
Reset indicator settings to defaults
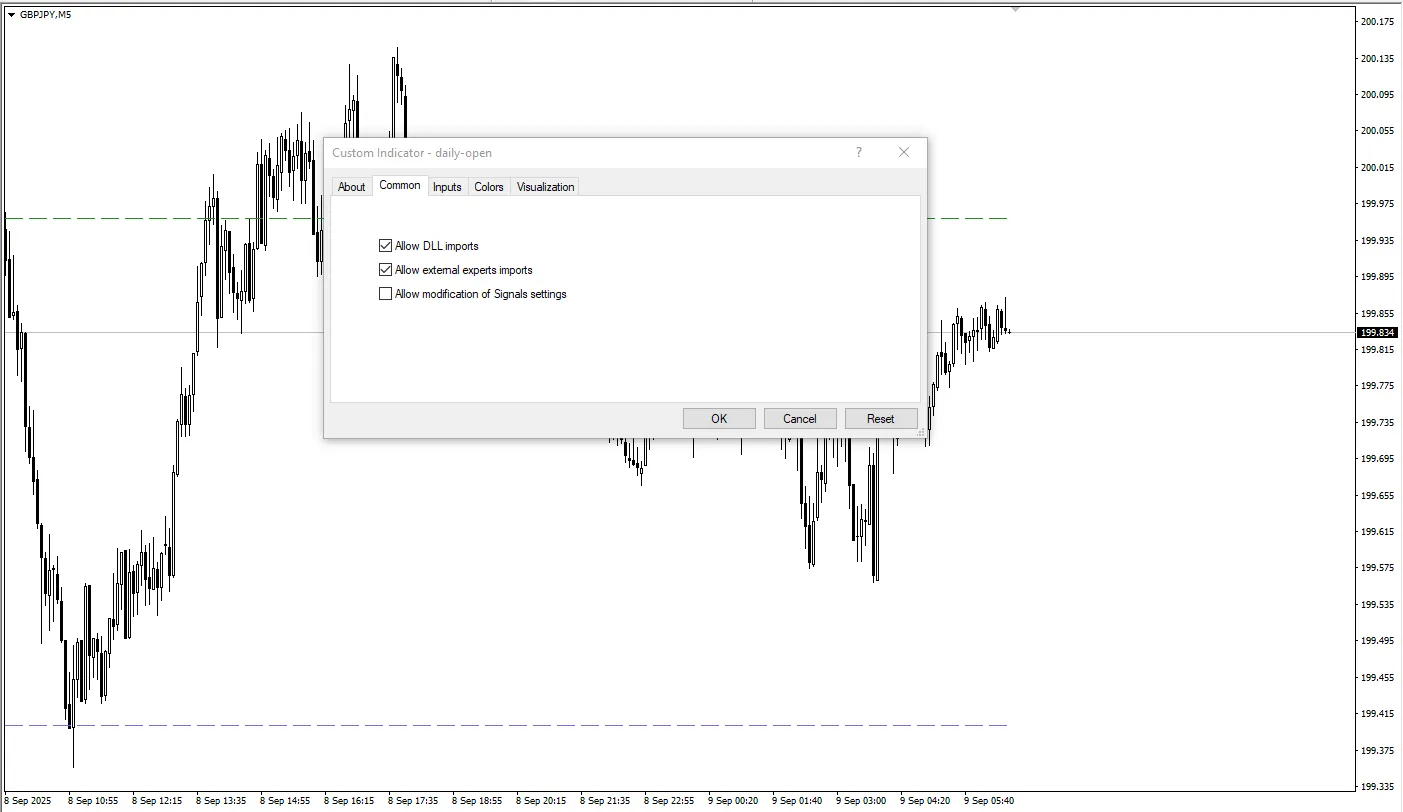(x=881, y=419)
